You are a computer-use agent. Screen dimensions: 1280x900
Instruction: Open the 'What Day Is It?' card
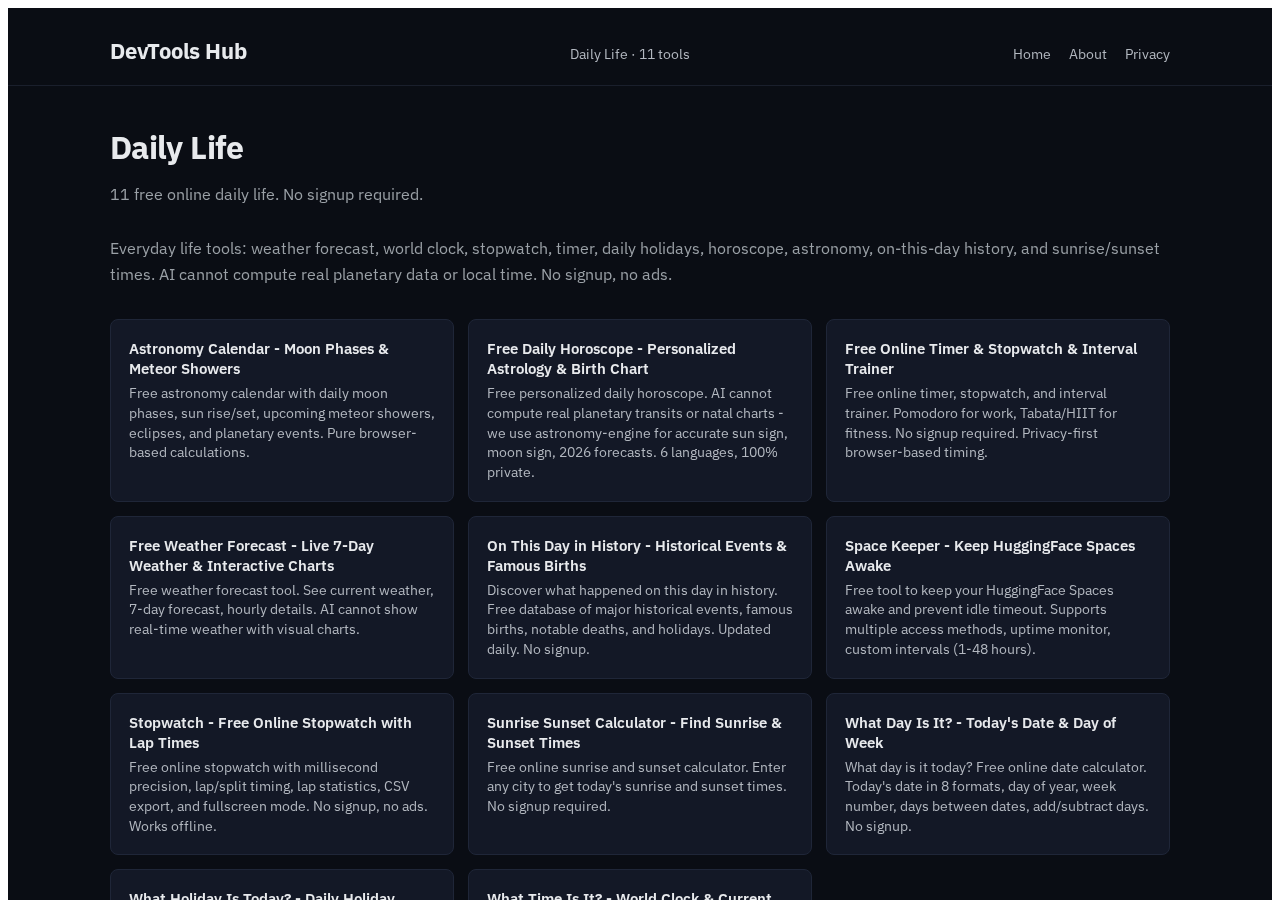pos(998,774)
